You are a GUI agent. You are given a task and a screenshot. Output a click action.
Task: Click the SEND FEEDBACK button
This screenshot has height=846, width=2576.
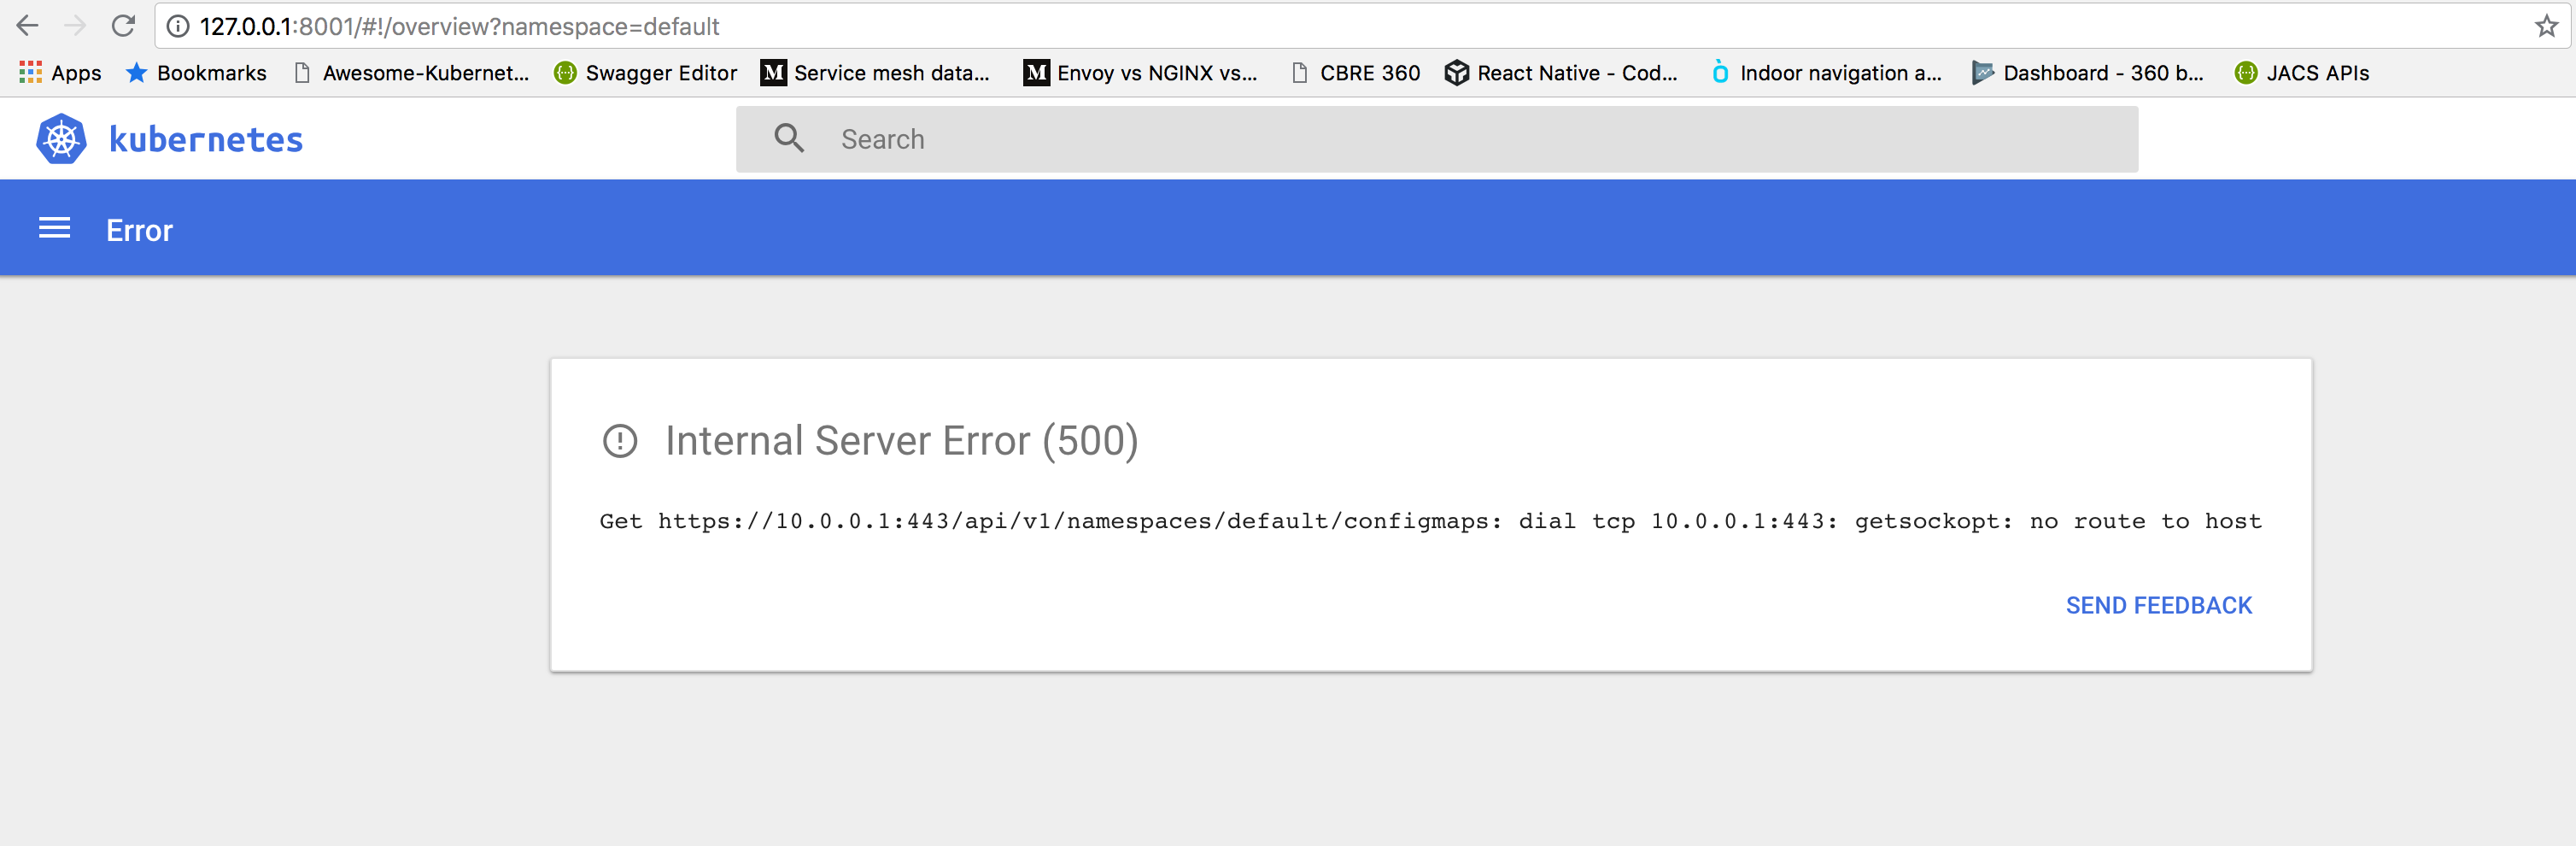2159,605
